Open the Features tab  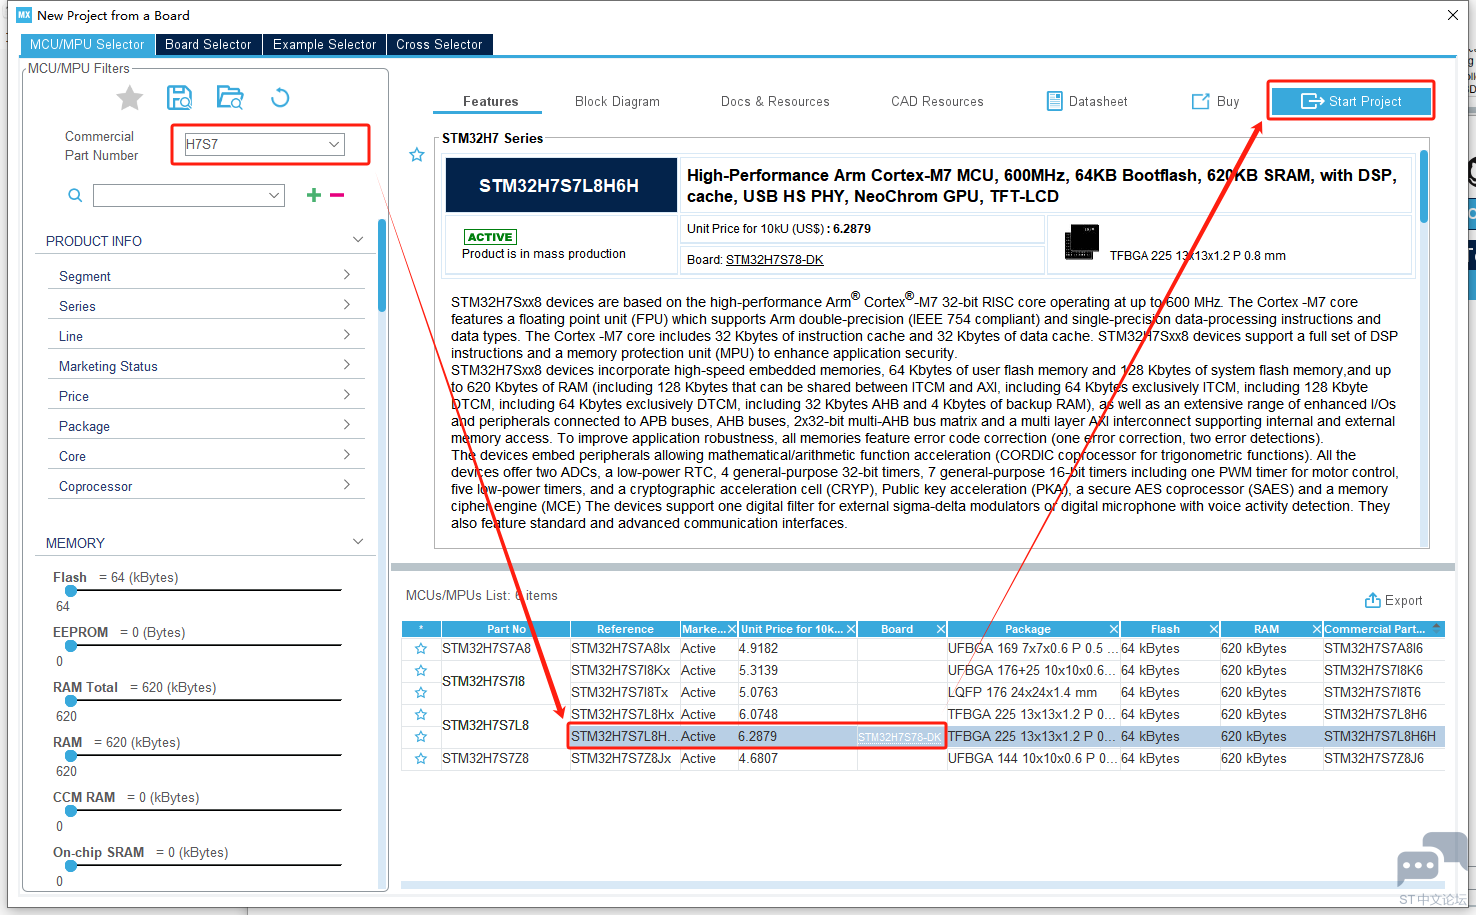tap(490, 101)
